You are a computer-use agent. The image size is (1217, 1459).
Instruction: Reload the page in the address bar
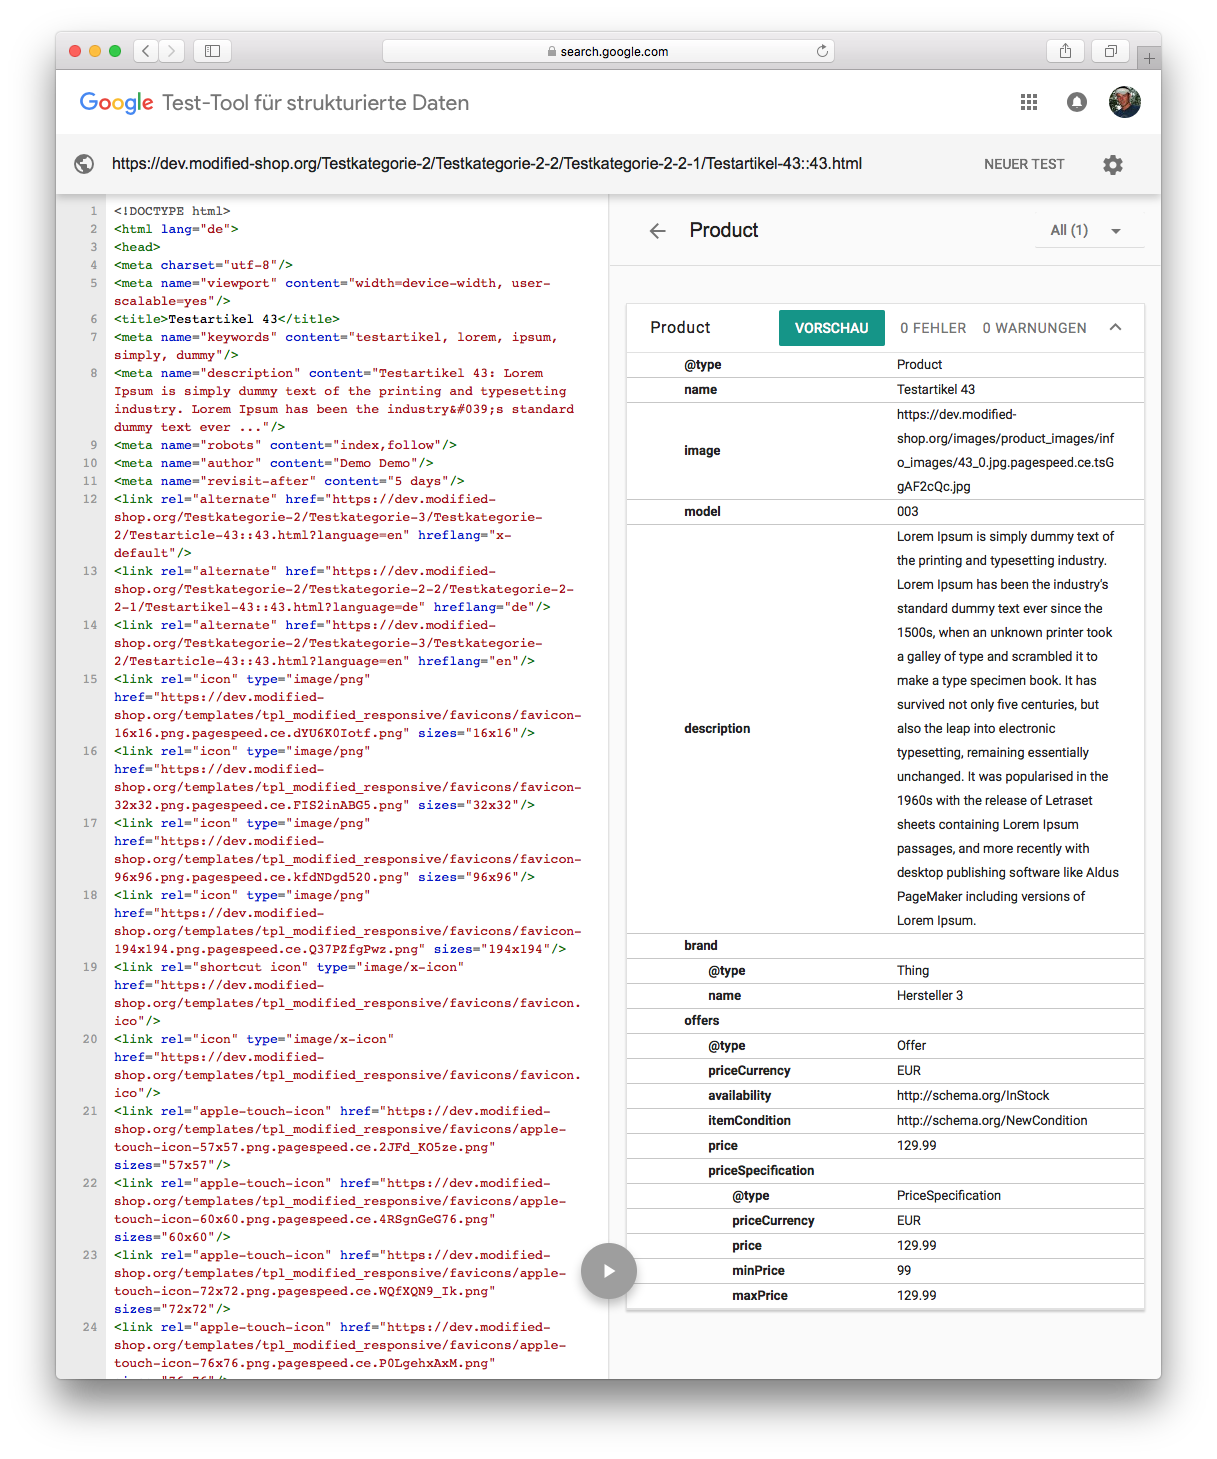pyautogui.click(x=822, y=51)
